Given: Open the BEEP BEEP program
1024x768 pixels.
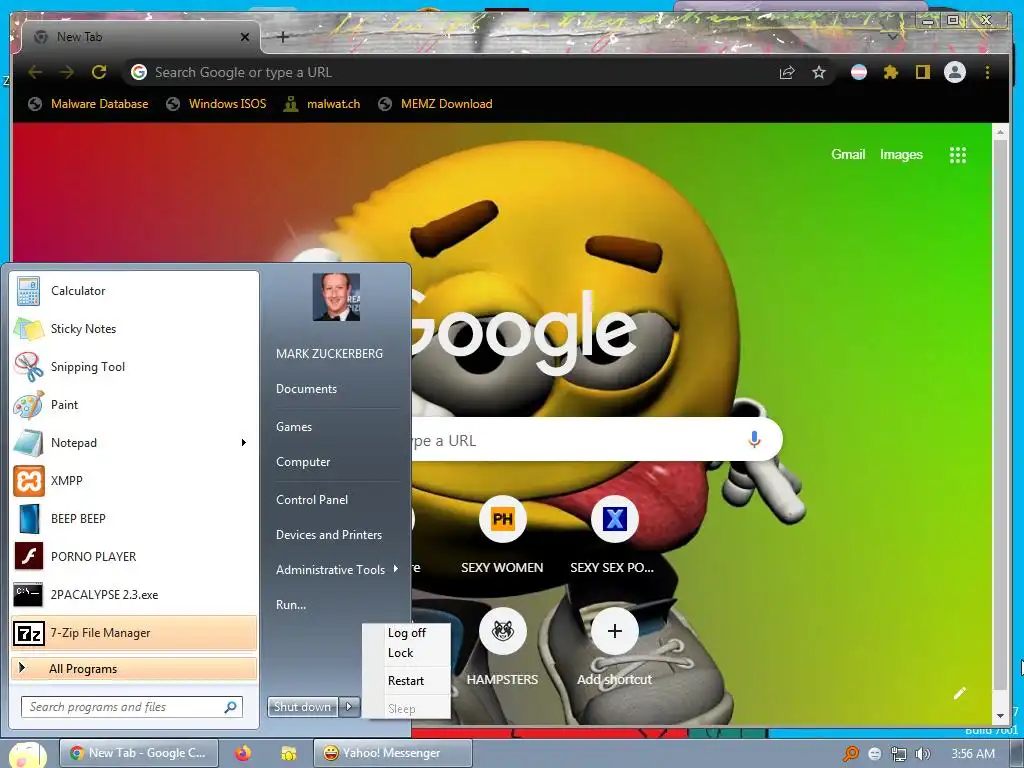Looking at the screenshot, I should pos(134,519).
